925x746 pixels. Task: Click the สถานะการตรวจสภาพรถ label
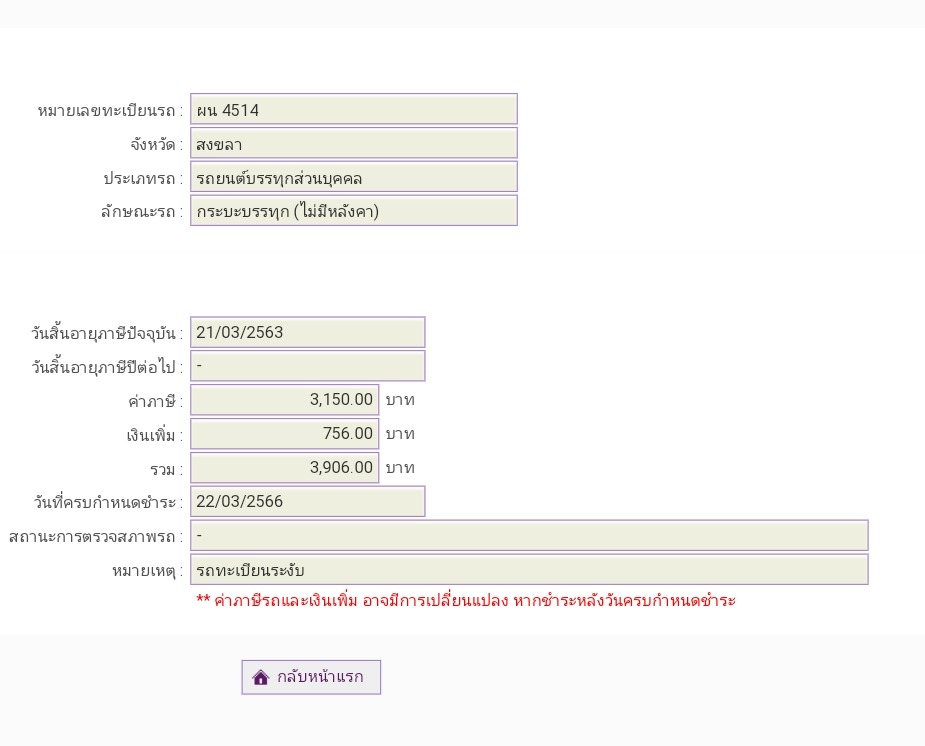click(x=96, y=537)
